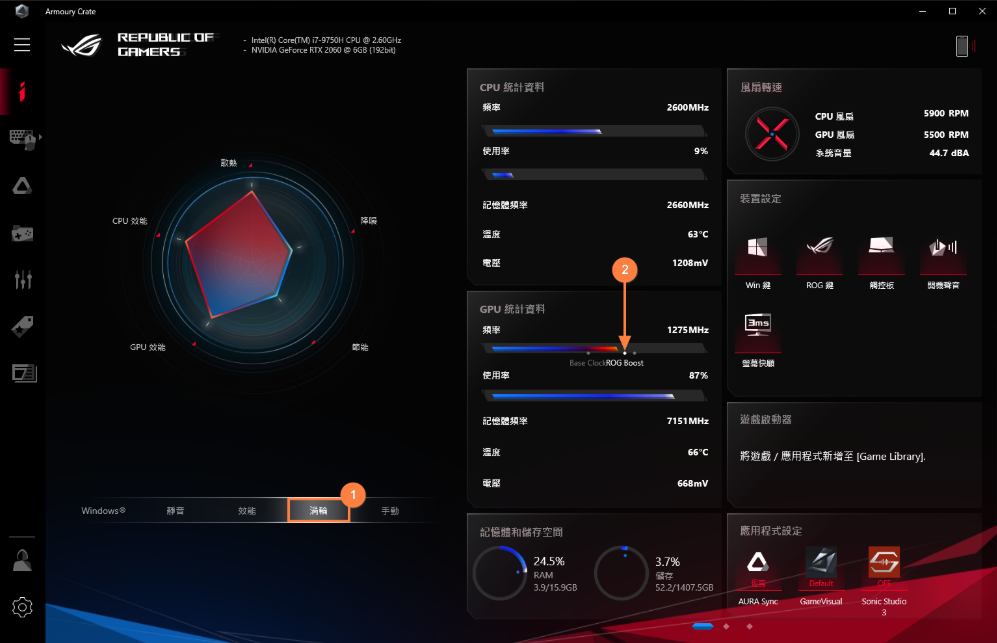Click the system noise value 44.7 dBA
The height and width of the screenshot is (643, 997).
pos(949,153)
